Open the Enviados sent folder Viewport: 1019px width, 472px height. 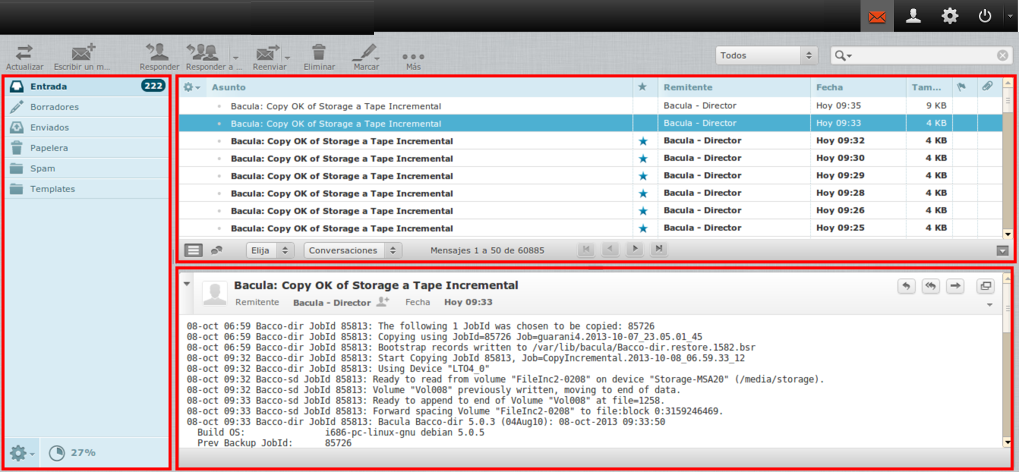click(86, 127)
